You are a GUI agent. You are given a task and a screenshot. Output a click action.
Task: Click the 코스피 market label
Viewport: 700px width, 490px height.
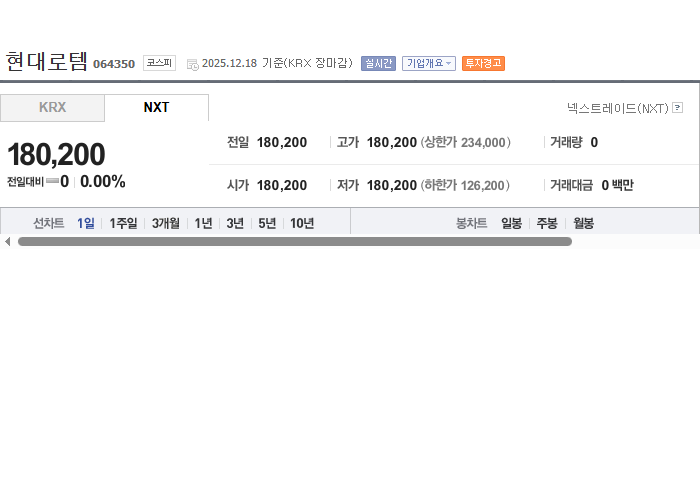click(159, 63)
